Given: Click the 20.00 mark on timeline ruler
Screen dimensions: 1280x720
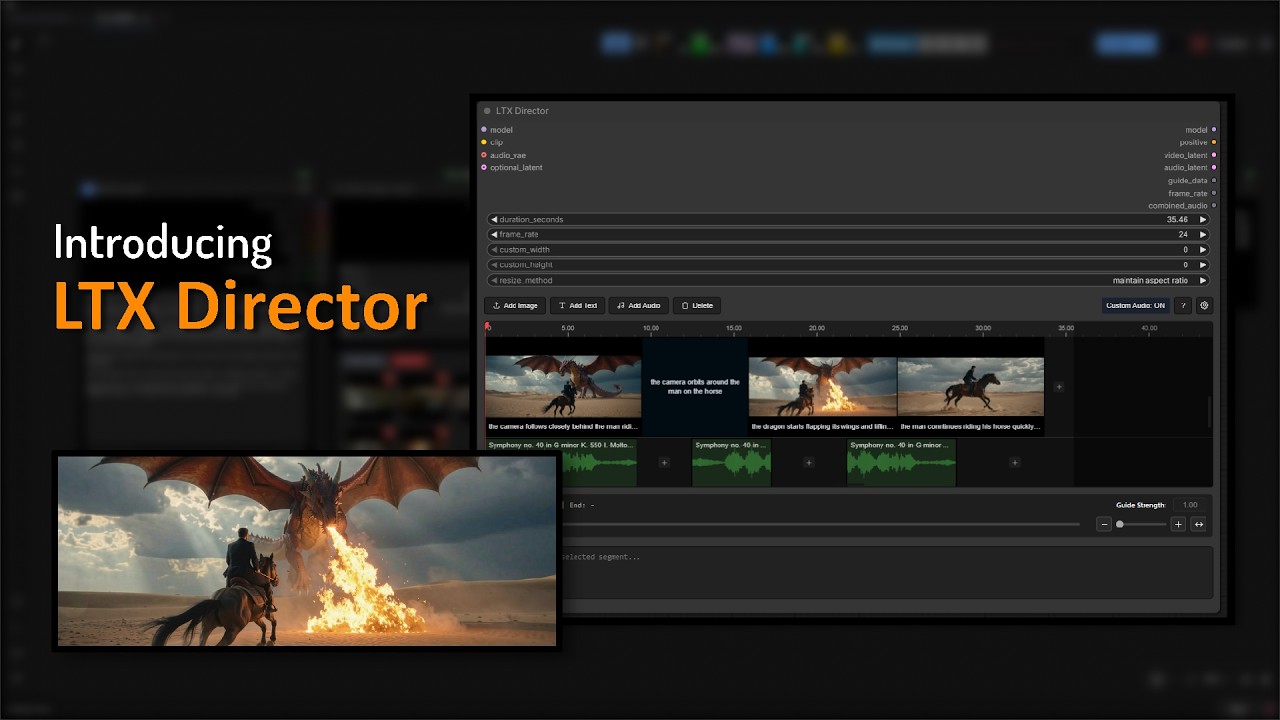Looking at the screenshot, I should 816,328.
